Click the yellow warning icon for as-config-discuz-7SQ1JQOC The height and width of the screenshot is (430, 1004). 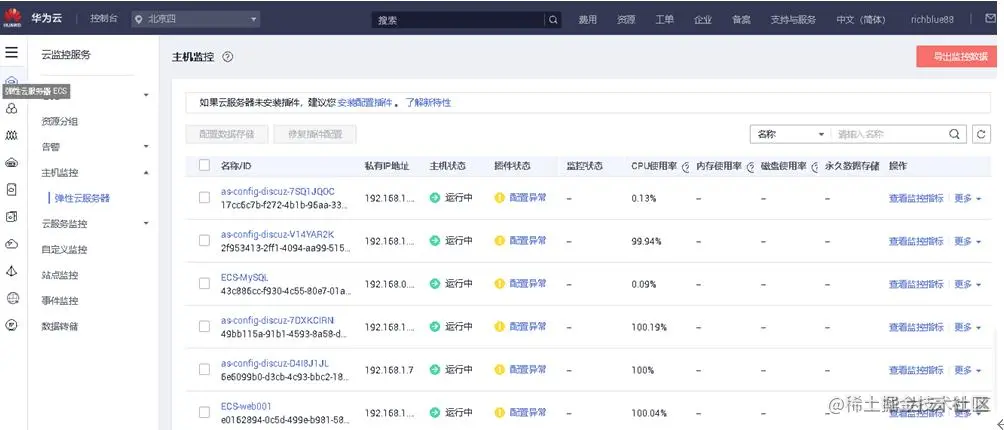500,198
